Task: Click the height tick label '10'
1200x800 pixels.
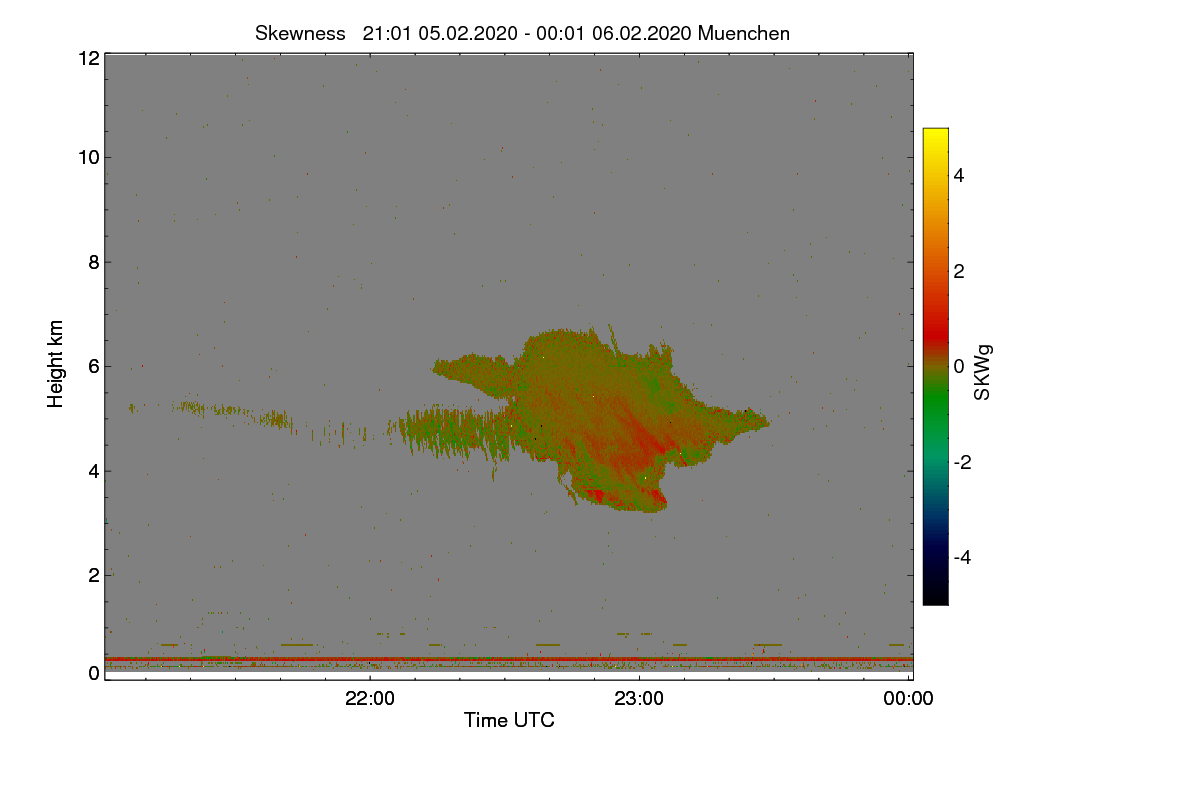Action: click(88, 157)
